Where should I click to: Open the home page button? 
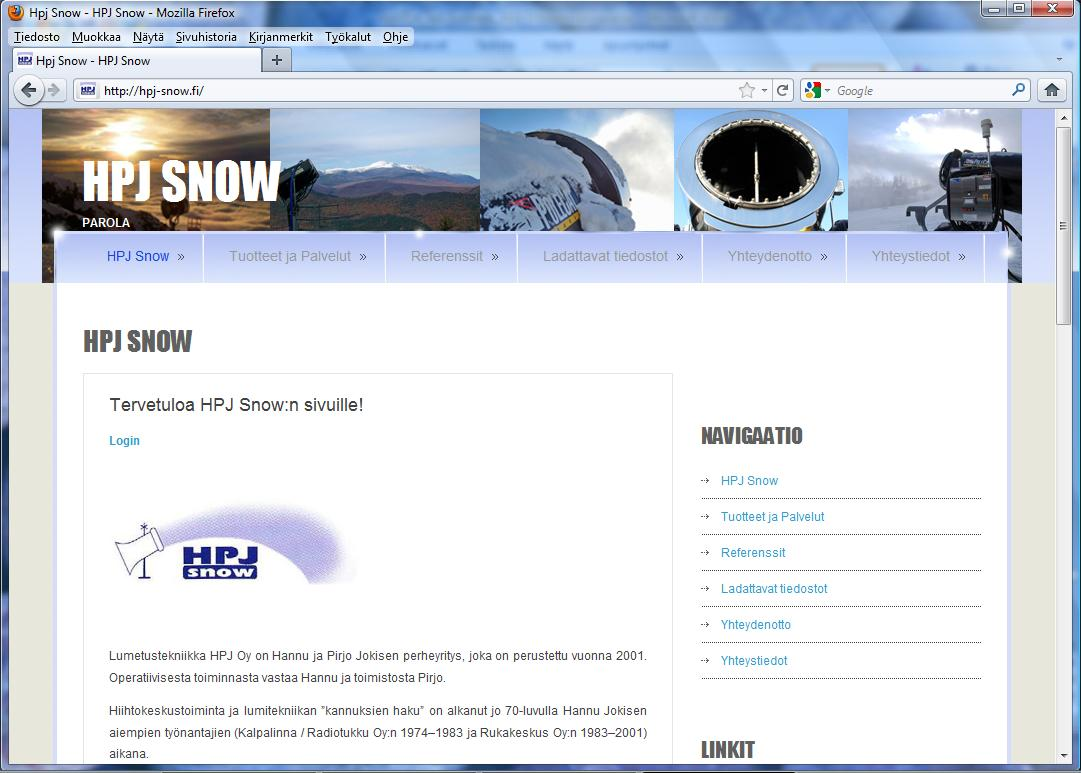1051,90
